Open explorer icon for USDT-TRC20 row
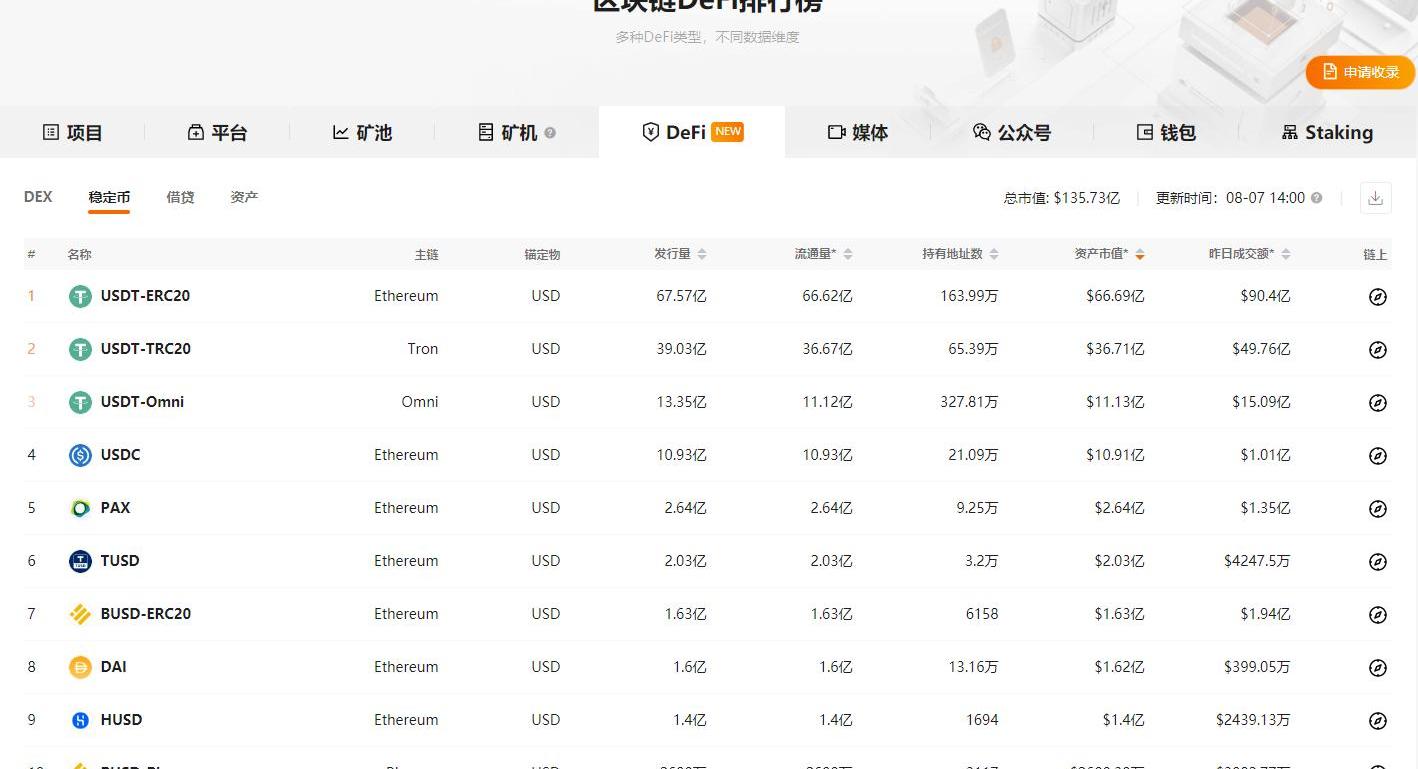The height and width of the screenshot is (769, 1418). [1377, 350]
